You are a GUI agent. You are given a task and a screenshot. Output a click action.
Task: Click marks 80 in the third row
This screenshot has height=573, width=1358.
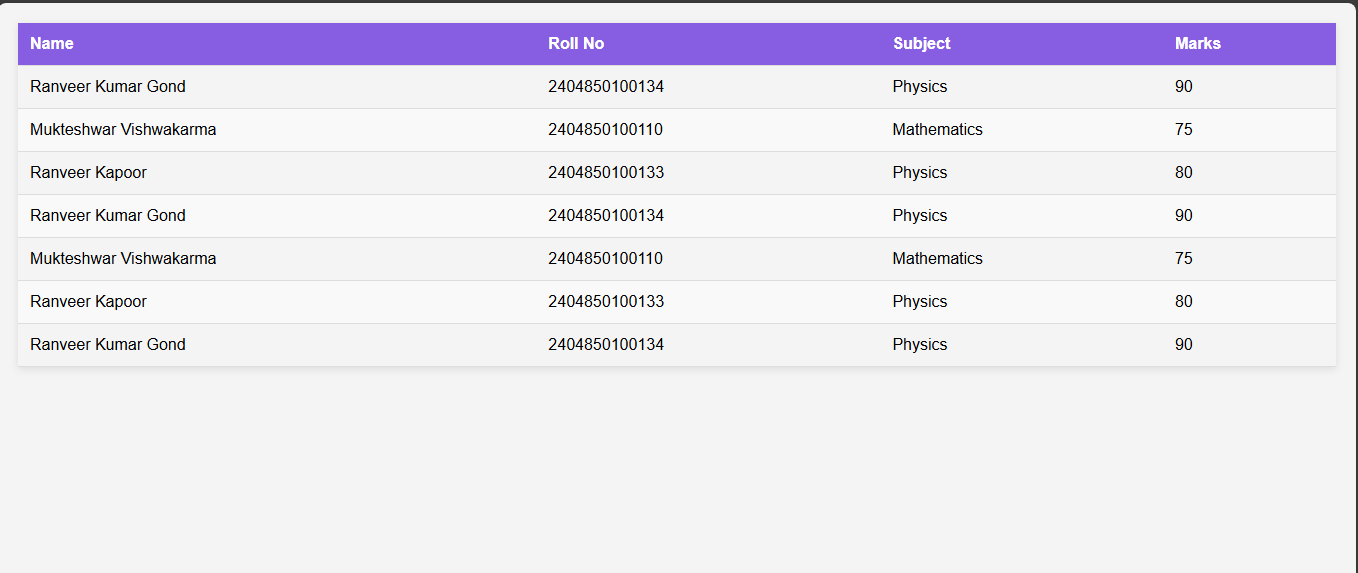point(1183,173)
